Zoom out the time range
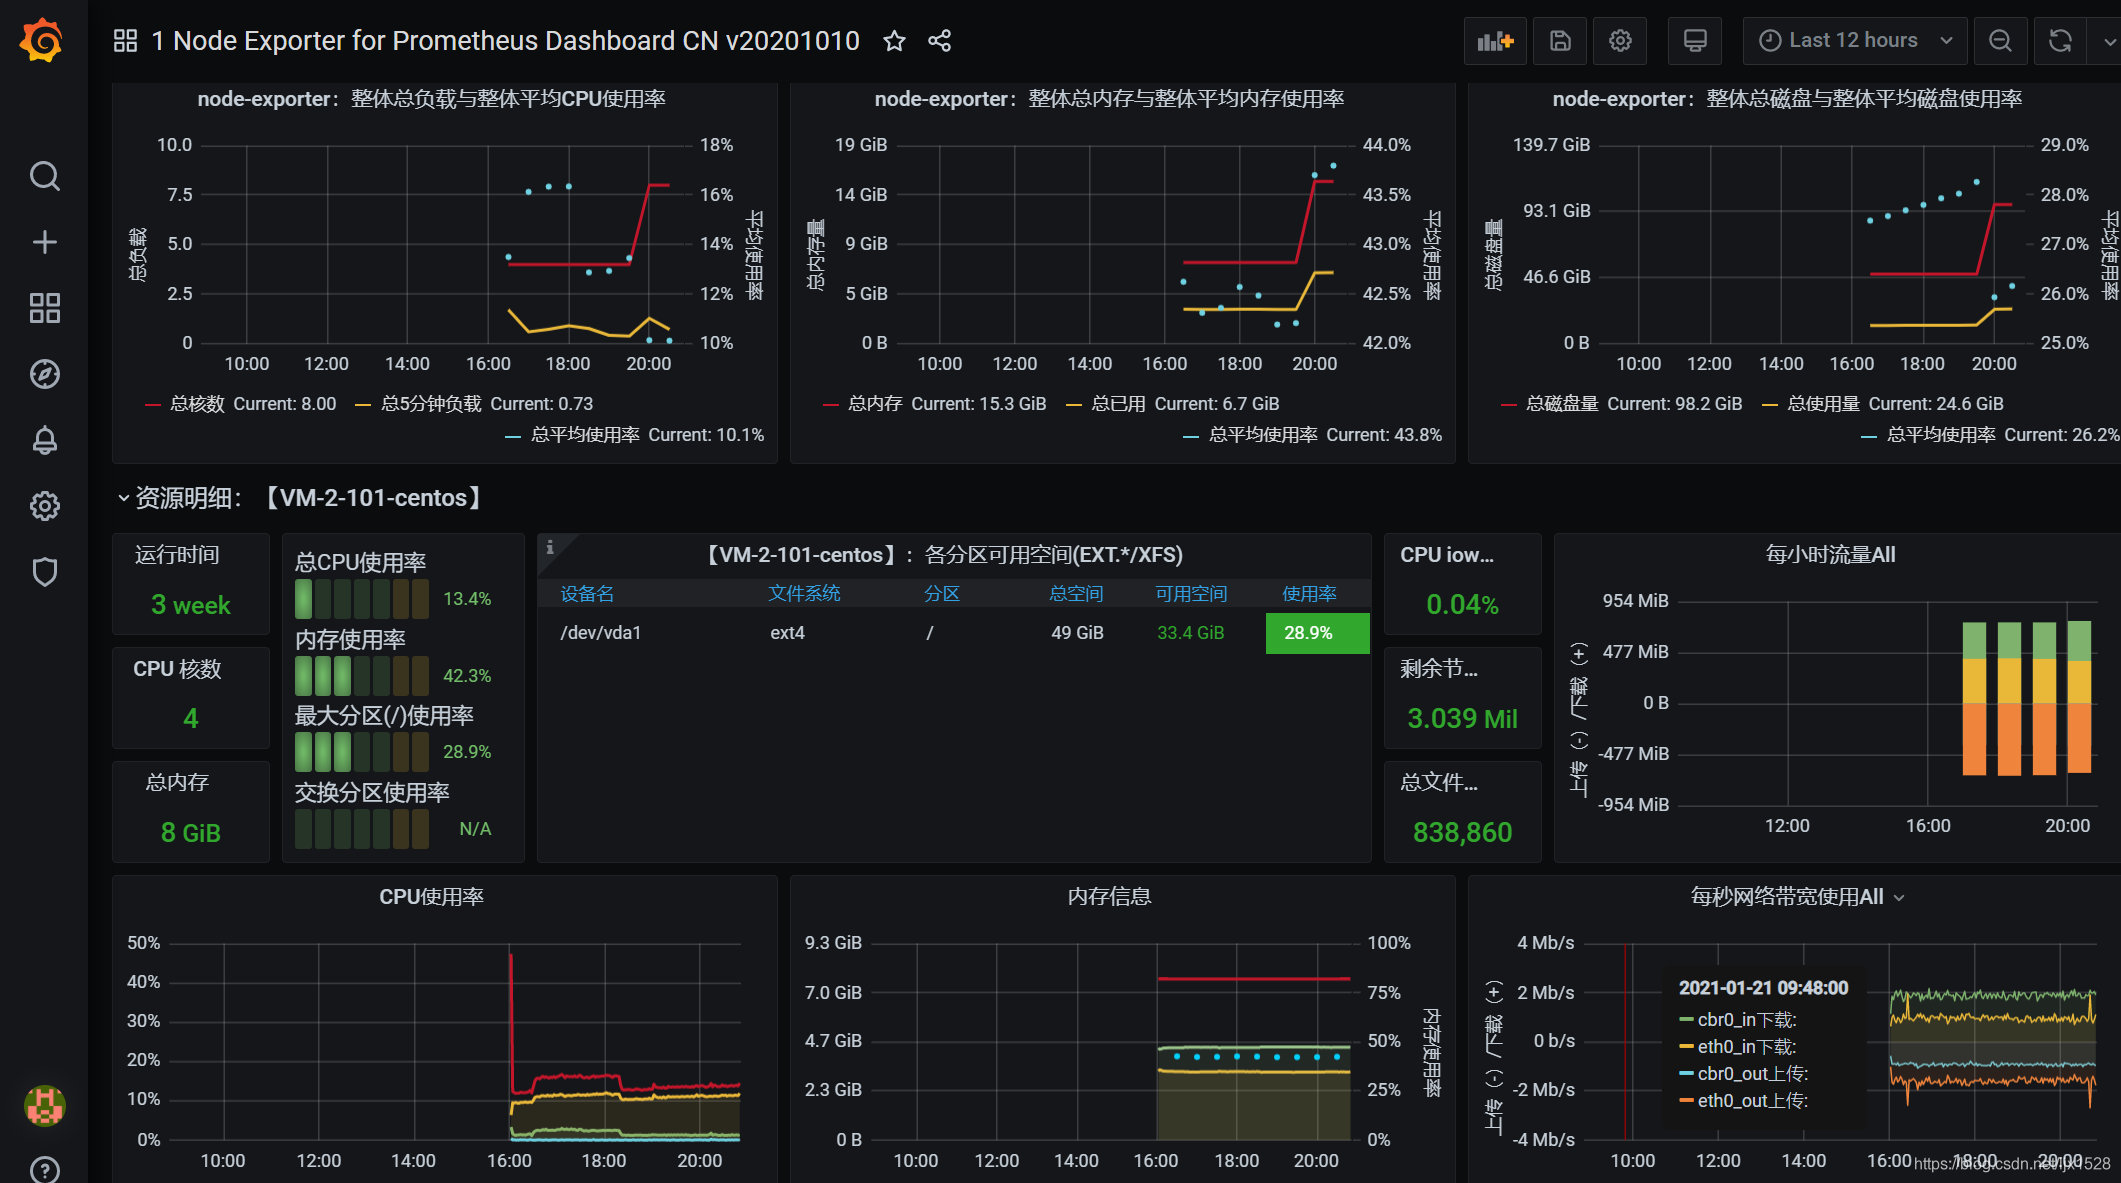Viewport: 2121px width, 1183px height. 2000,41
